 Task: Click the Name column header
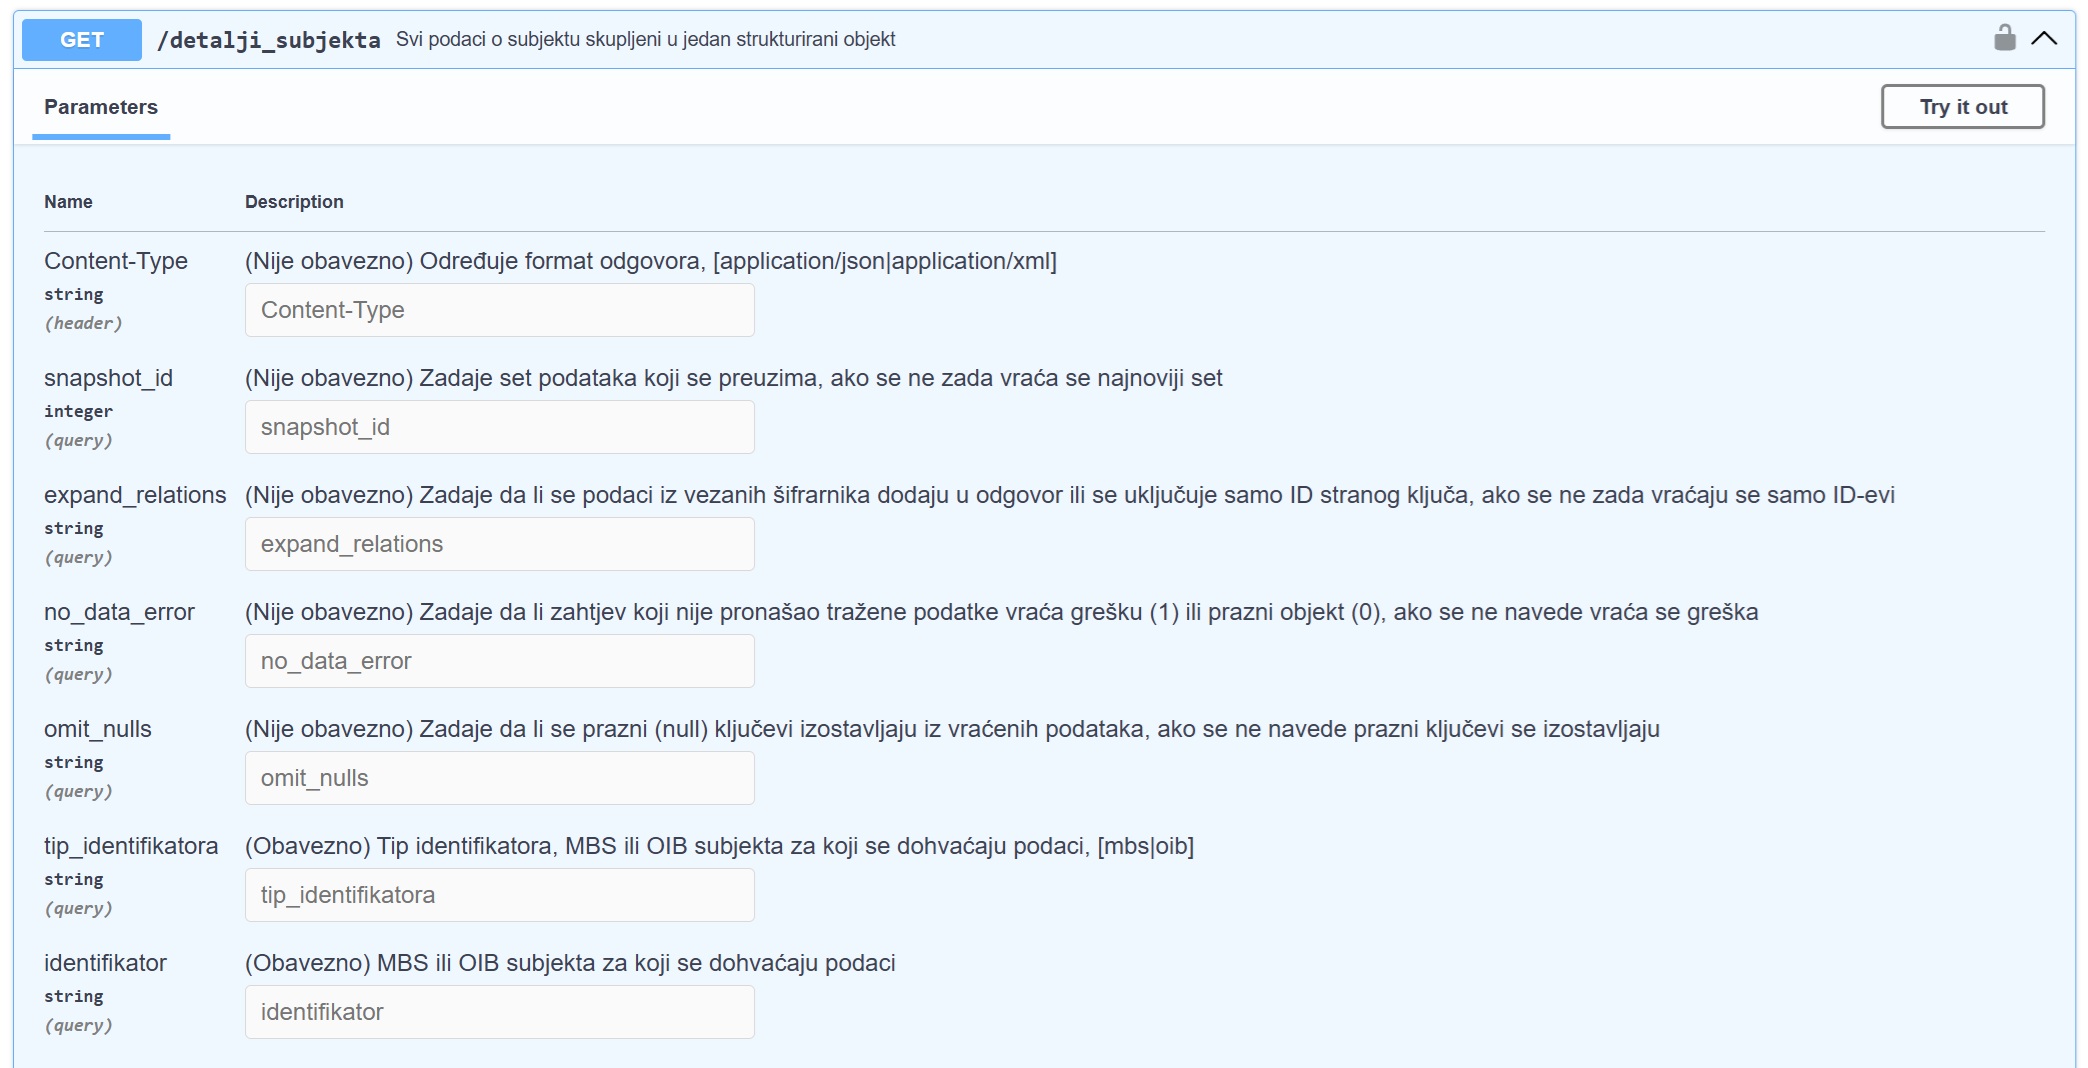coord(68,202)
